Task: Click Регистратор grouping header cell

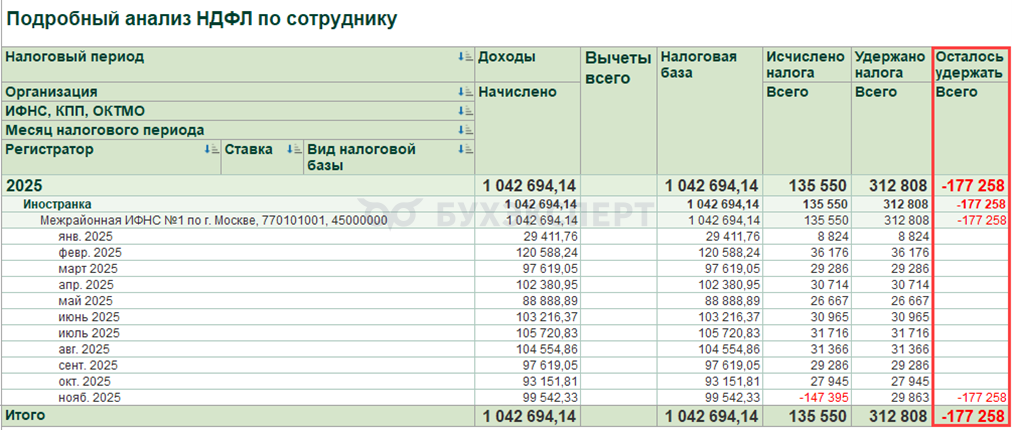Action: point(112,157)
